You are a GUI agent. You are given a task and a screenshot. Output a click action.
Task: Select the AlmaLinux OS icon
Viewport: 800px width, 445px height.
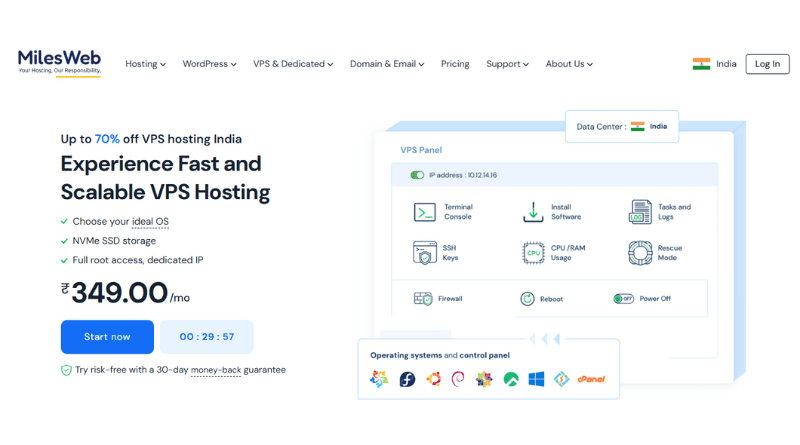coord(379,379)
